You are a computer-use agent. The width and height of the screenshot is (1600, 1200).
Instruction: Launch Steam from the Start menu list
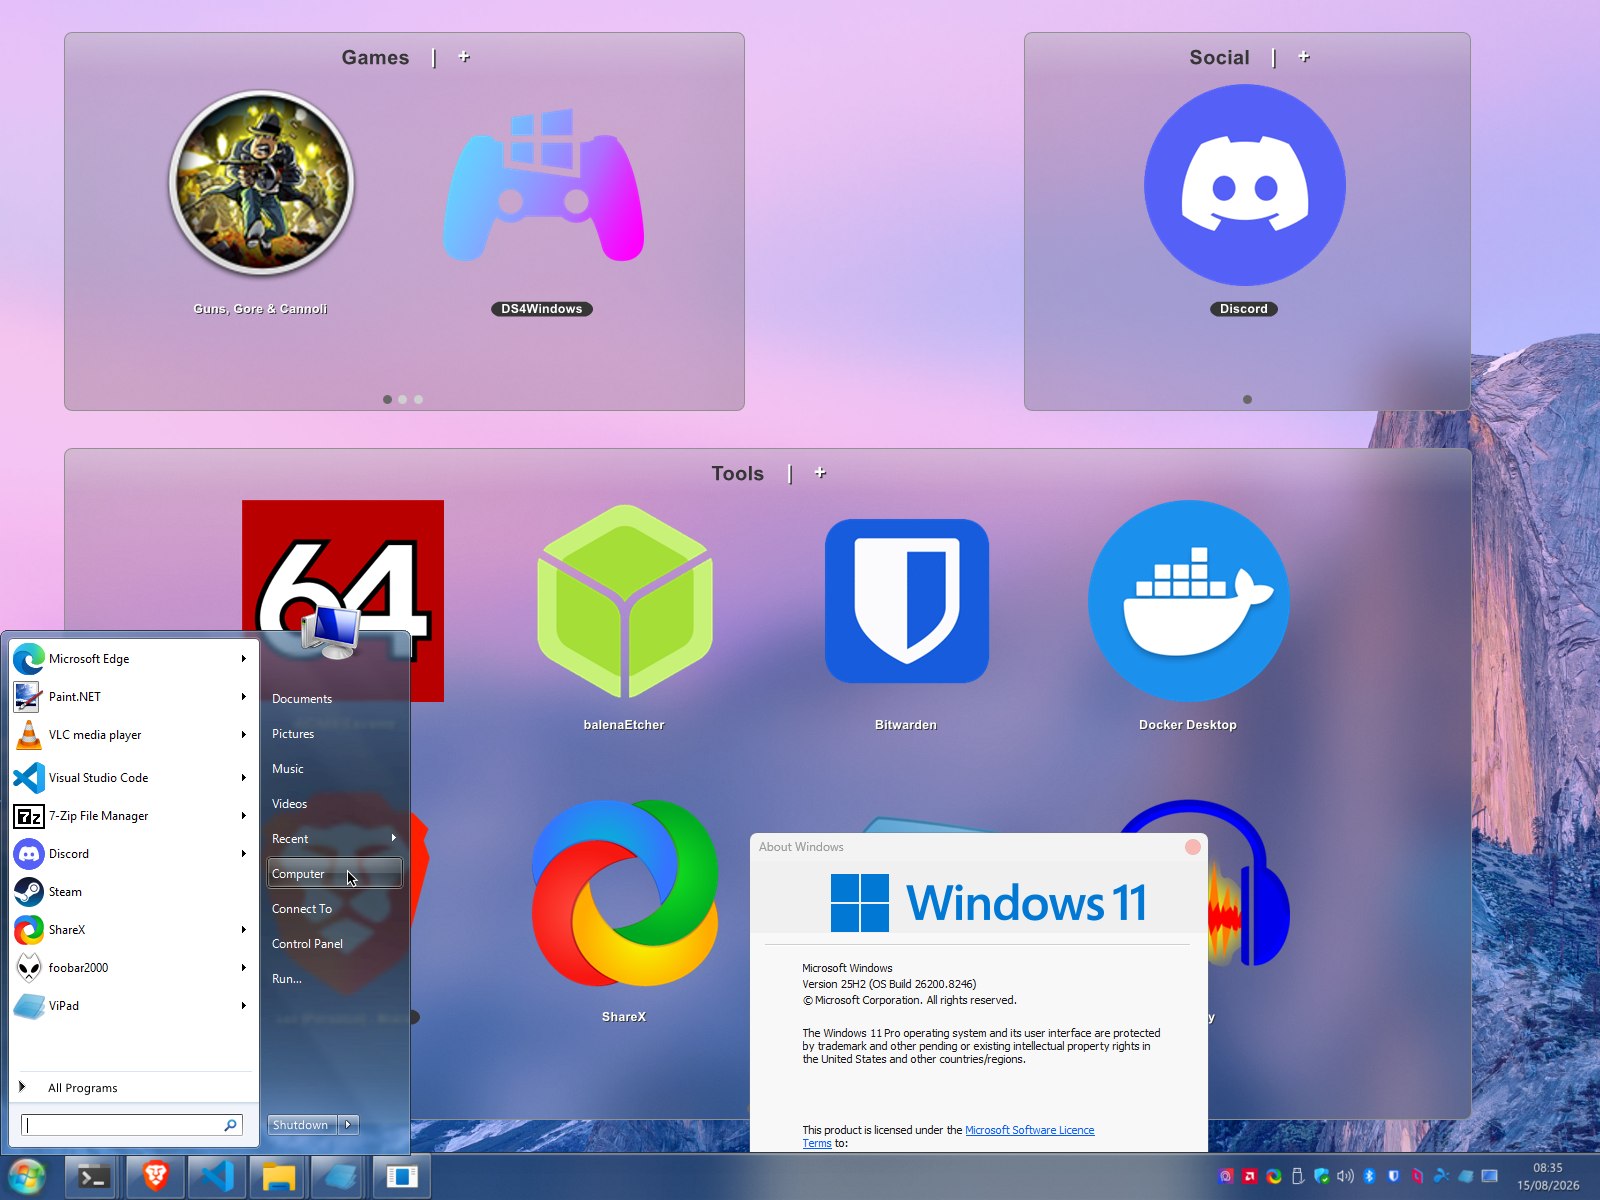pyautogui.click(x=130, y=892)
